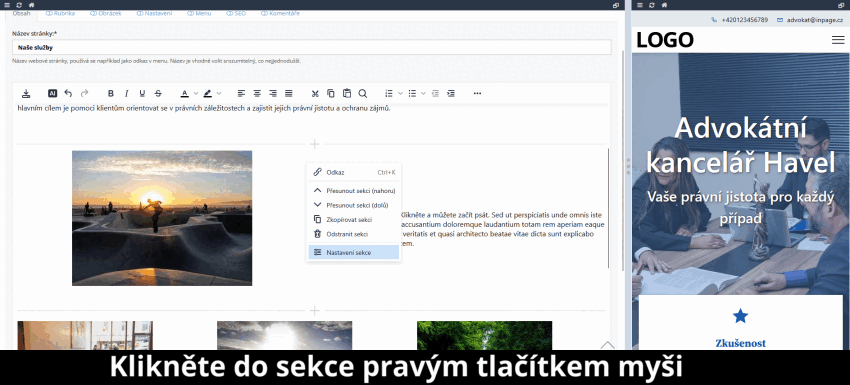Undo the last editor action
The height and width of the screenshot is (385, 850).
(68, 93)
